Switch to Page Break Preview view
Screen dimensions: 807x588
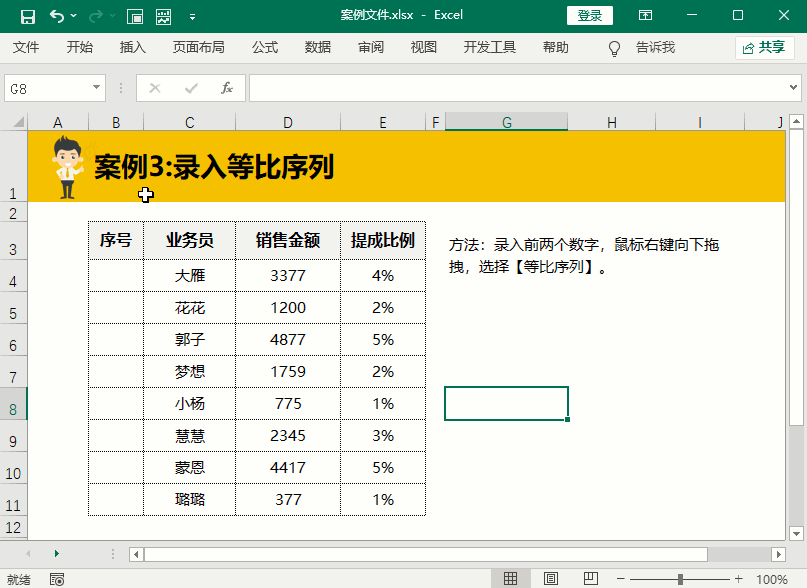tap(589, 579)
